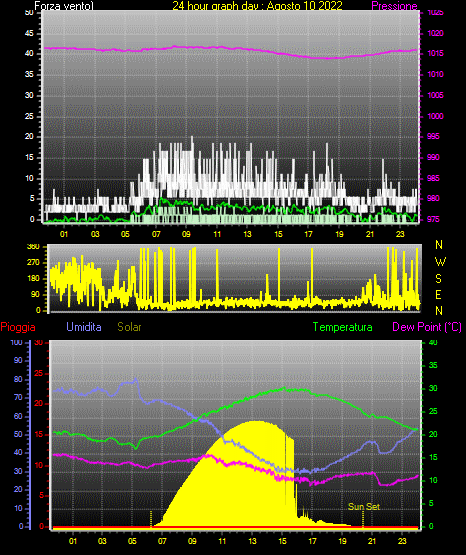Click the Solar legend label
The height and width of the screenshot is (555, 466).
[x=130, y=327]
